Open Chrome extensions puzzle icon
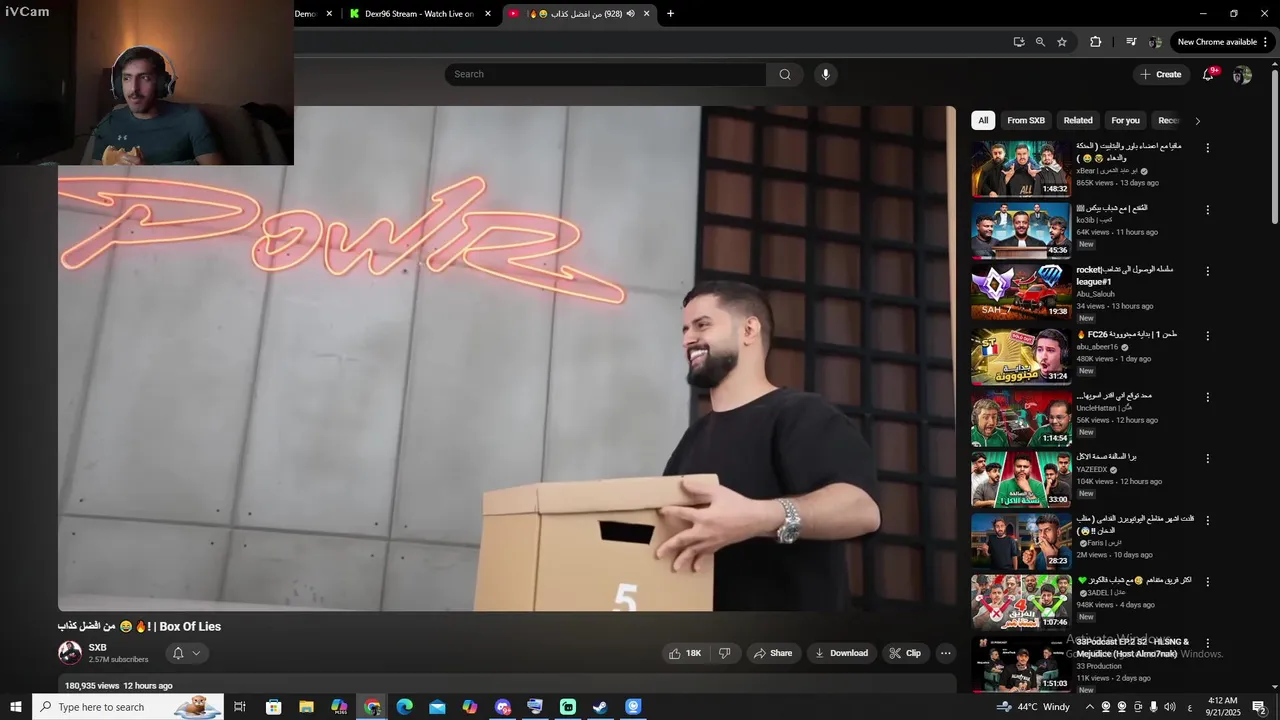This screenshot has height=720, width=1280. (x=1095, y=42)
